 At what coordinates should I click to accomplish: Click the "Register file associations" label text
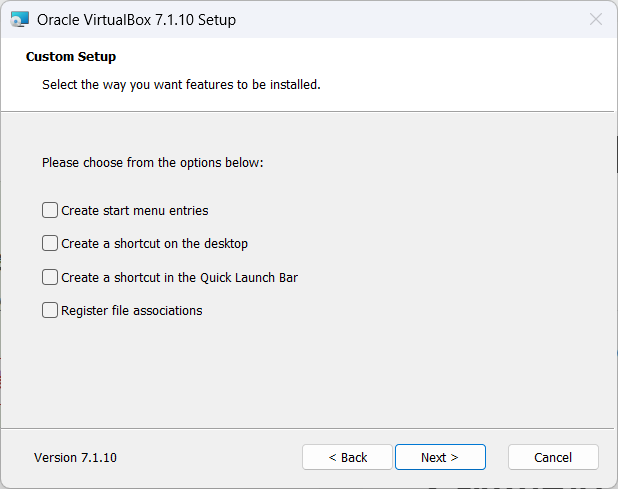click(x=132, y=311)
